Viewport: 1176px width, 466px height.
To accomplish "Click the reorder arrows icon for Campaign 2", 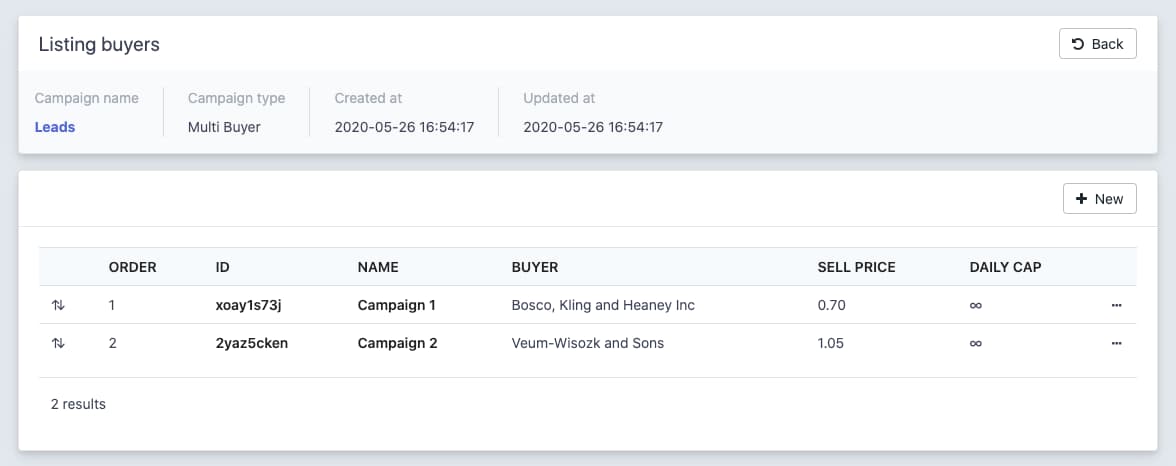I will pyautogui.click(x=58, y=343).
